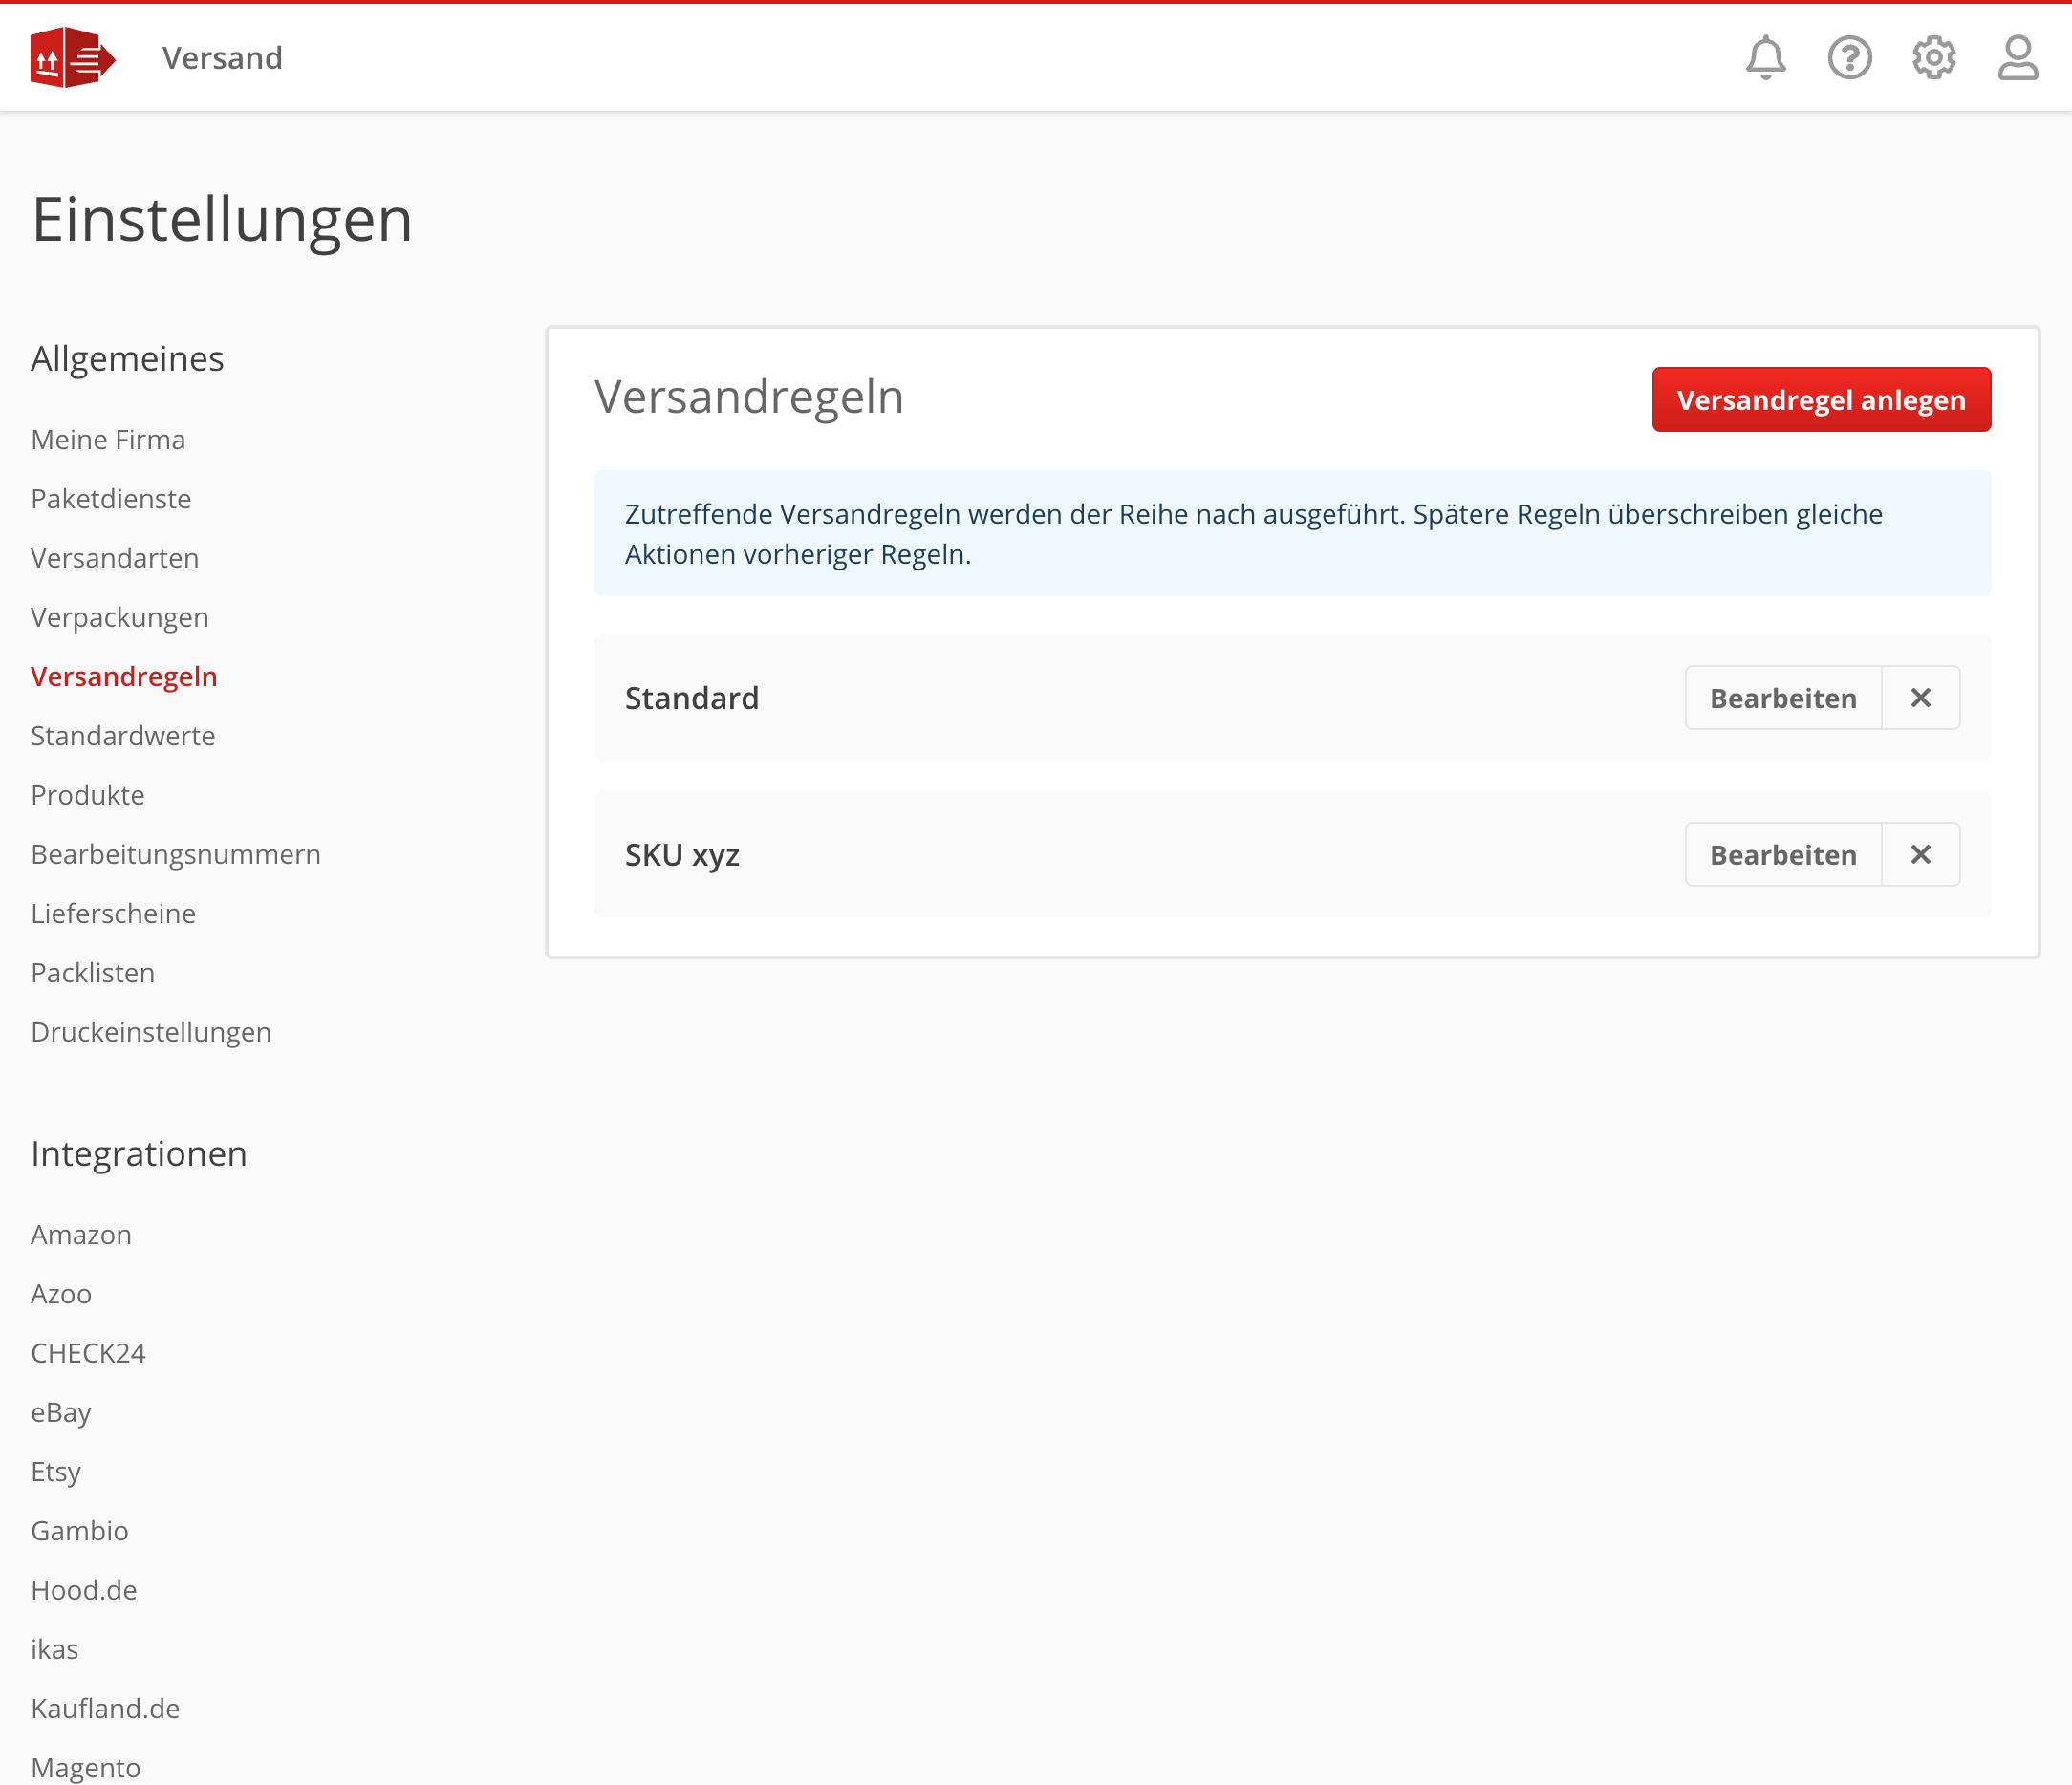Image resolution: width=2072 pixels, height=1785 pixels.
Task: Open the Gambio integration
Action: point(80,1531)
